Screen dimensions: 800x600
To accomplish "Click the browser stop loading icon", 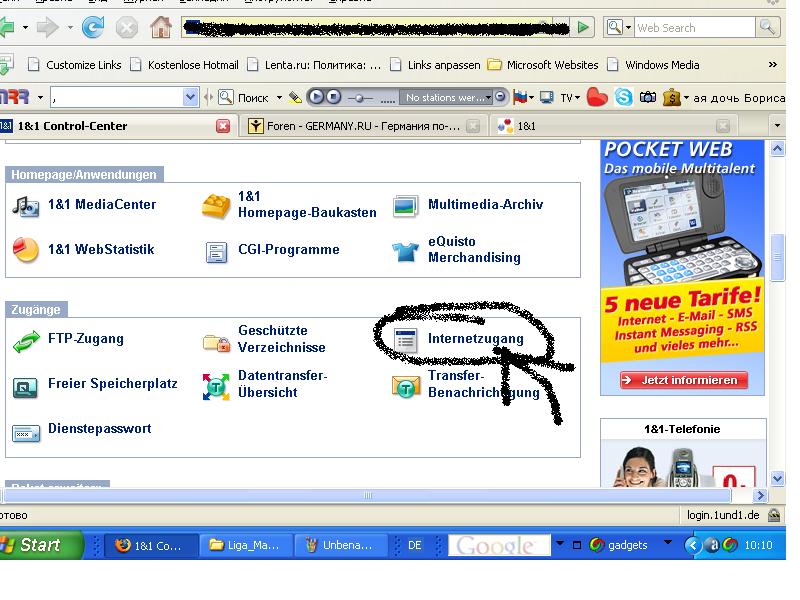I will pyautogui.click(x=127, y=28).
